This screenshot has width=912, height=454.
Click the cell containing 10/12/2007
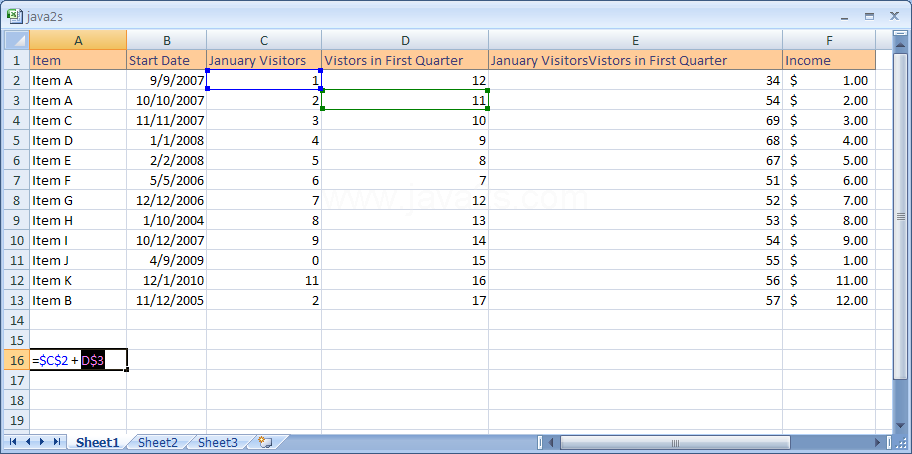[x=166, y=240]
